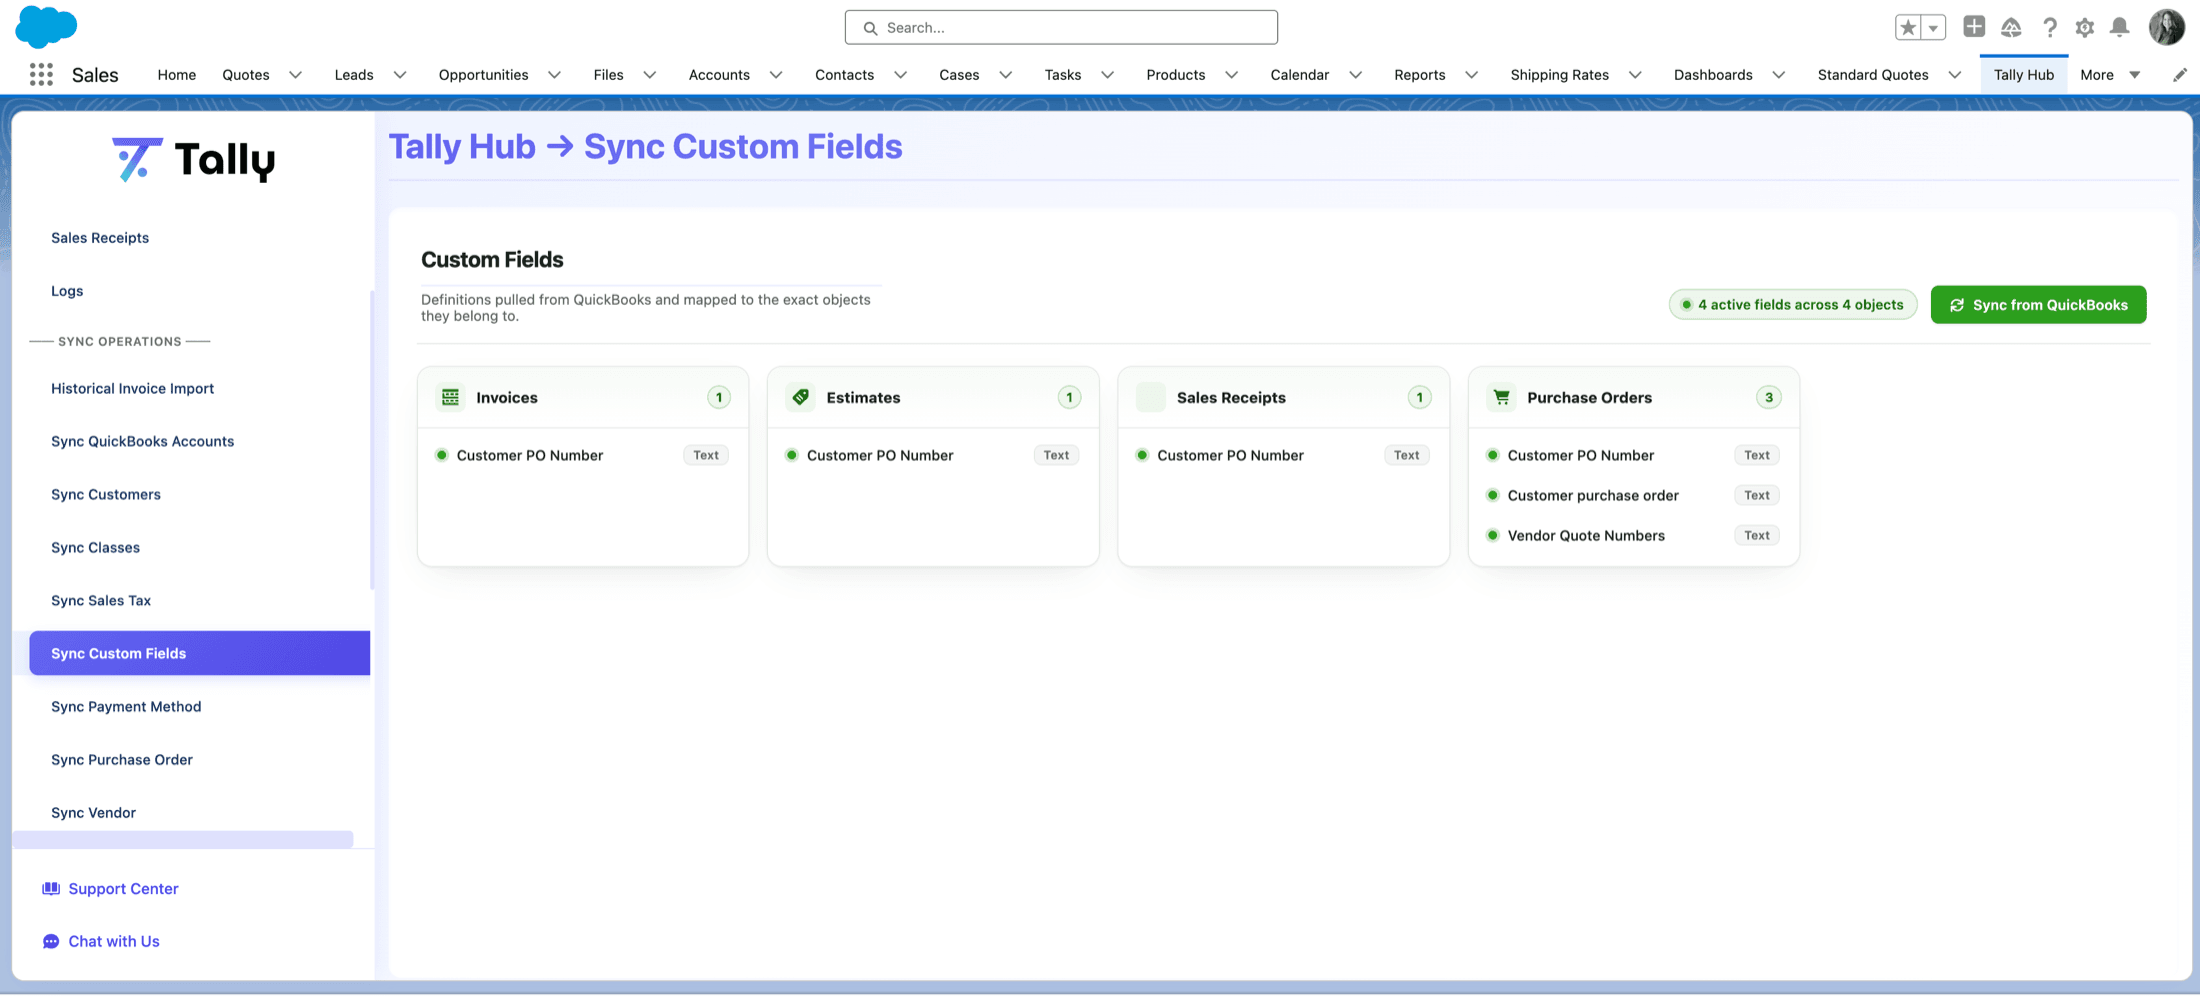Click the Purchase Orders count badge 3
Image resolution: width=2200 pixels, height=1001 pixels.
(1769, 397)
